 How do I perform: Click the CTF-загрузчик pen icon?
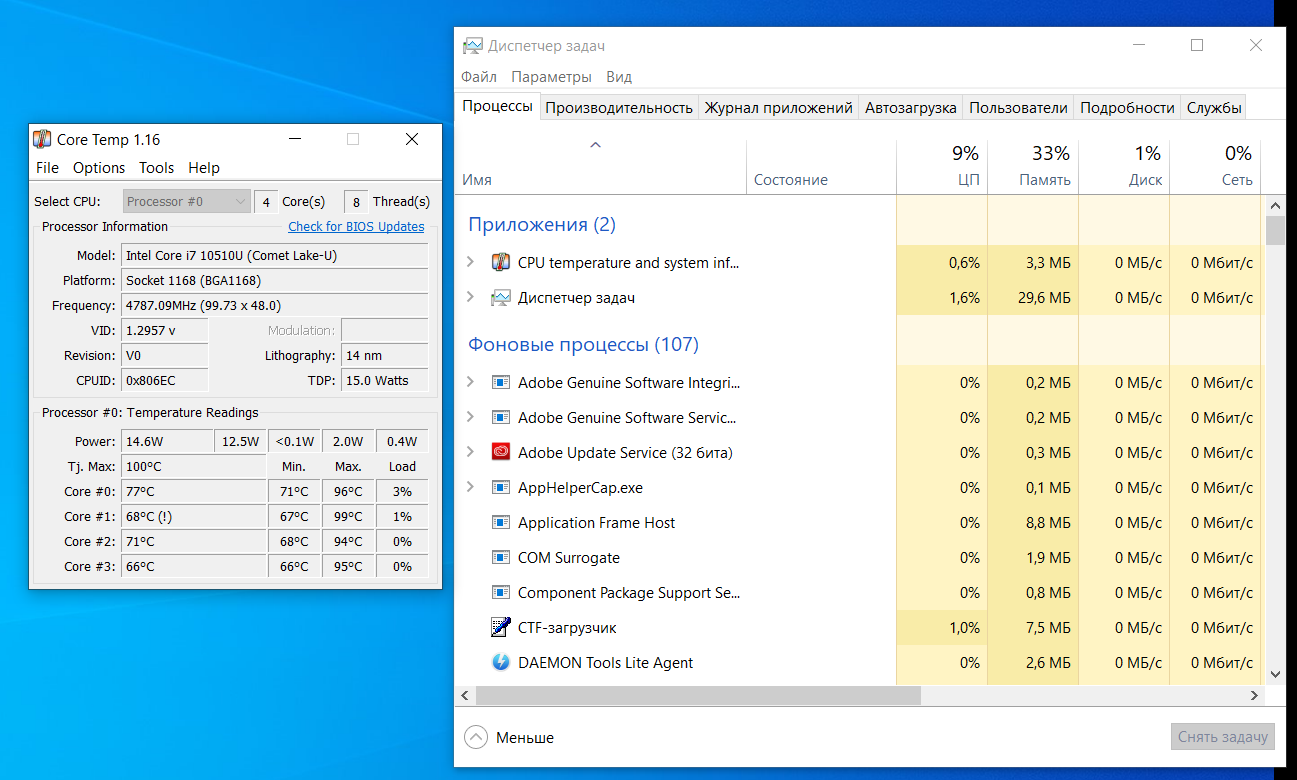click(x=501, y=628)
